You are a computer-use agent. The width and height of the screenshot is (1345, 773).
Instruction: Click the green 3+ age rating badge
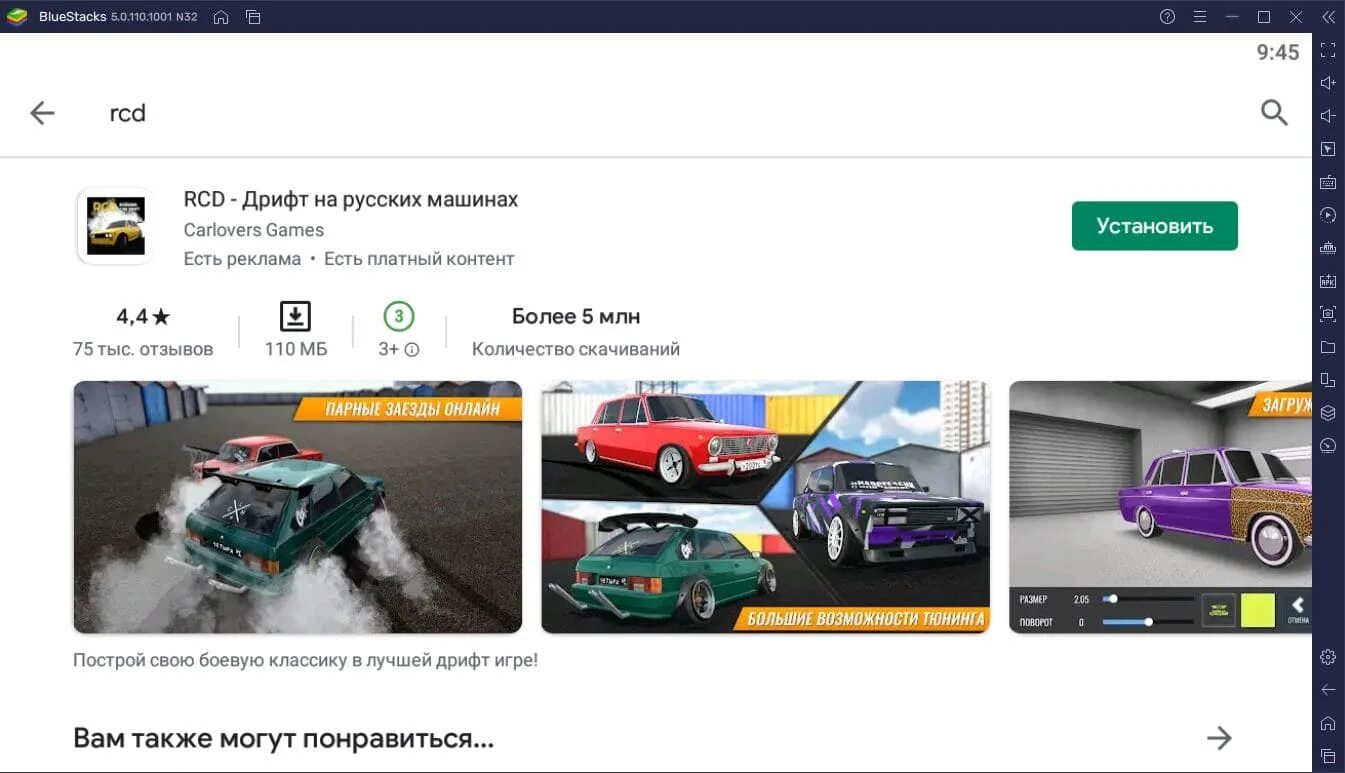pos(398,317)
